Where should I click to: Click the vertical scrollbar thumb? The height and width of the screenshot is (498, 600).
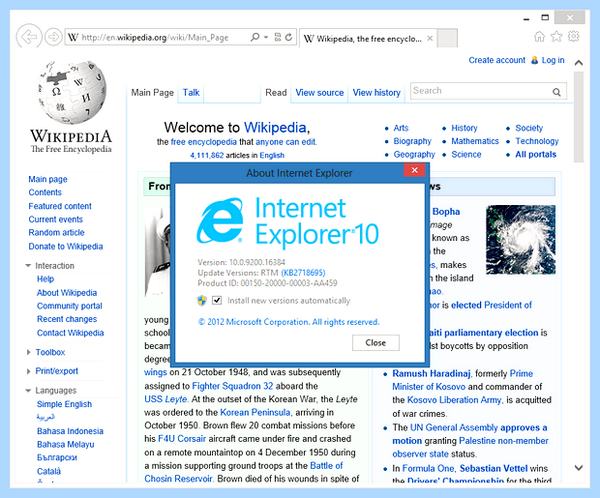(579, 117)
